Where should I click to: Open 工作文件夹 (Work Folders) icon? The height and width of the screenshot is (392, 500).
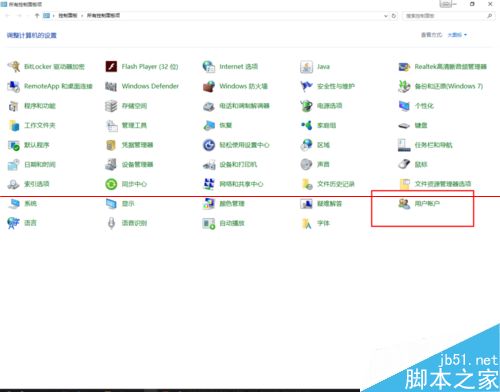point(14,125)
